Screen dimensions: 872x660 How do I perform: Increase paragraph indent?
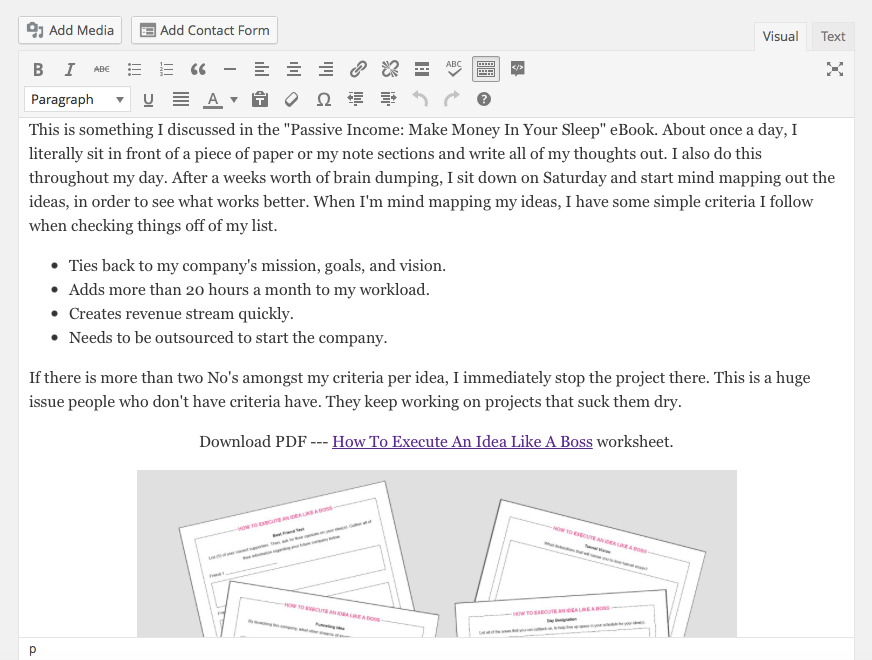pos(388,100)
